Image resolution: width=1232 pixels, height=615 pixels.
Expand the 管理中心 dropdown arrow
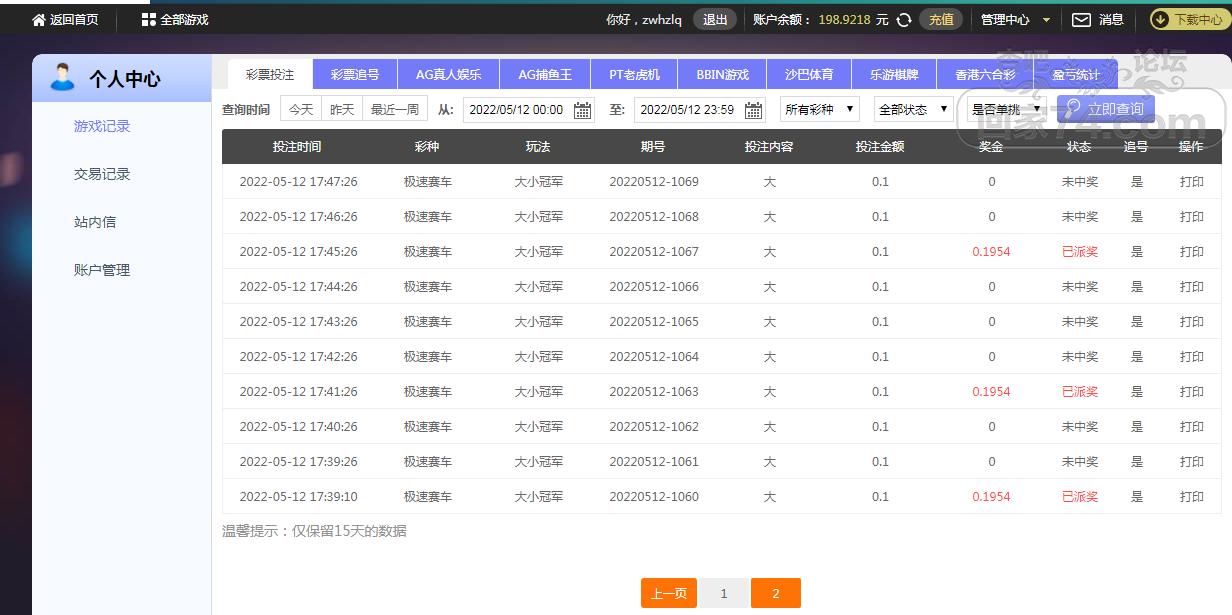tap(1046, 20)
